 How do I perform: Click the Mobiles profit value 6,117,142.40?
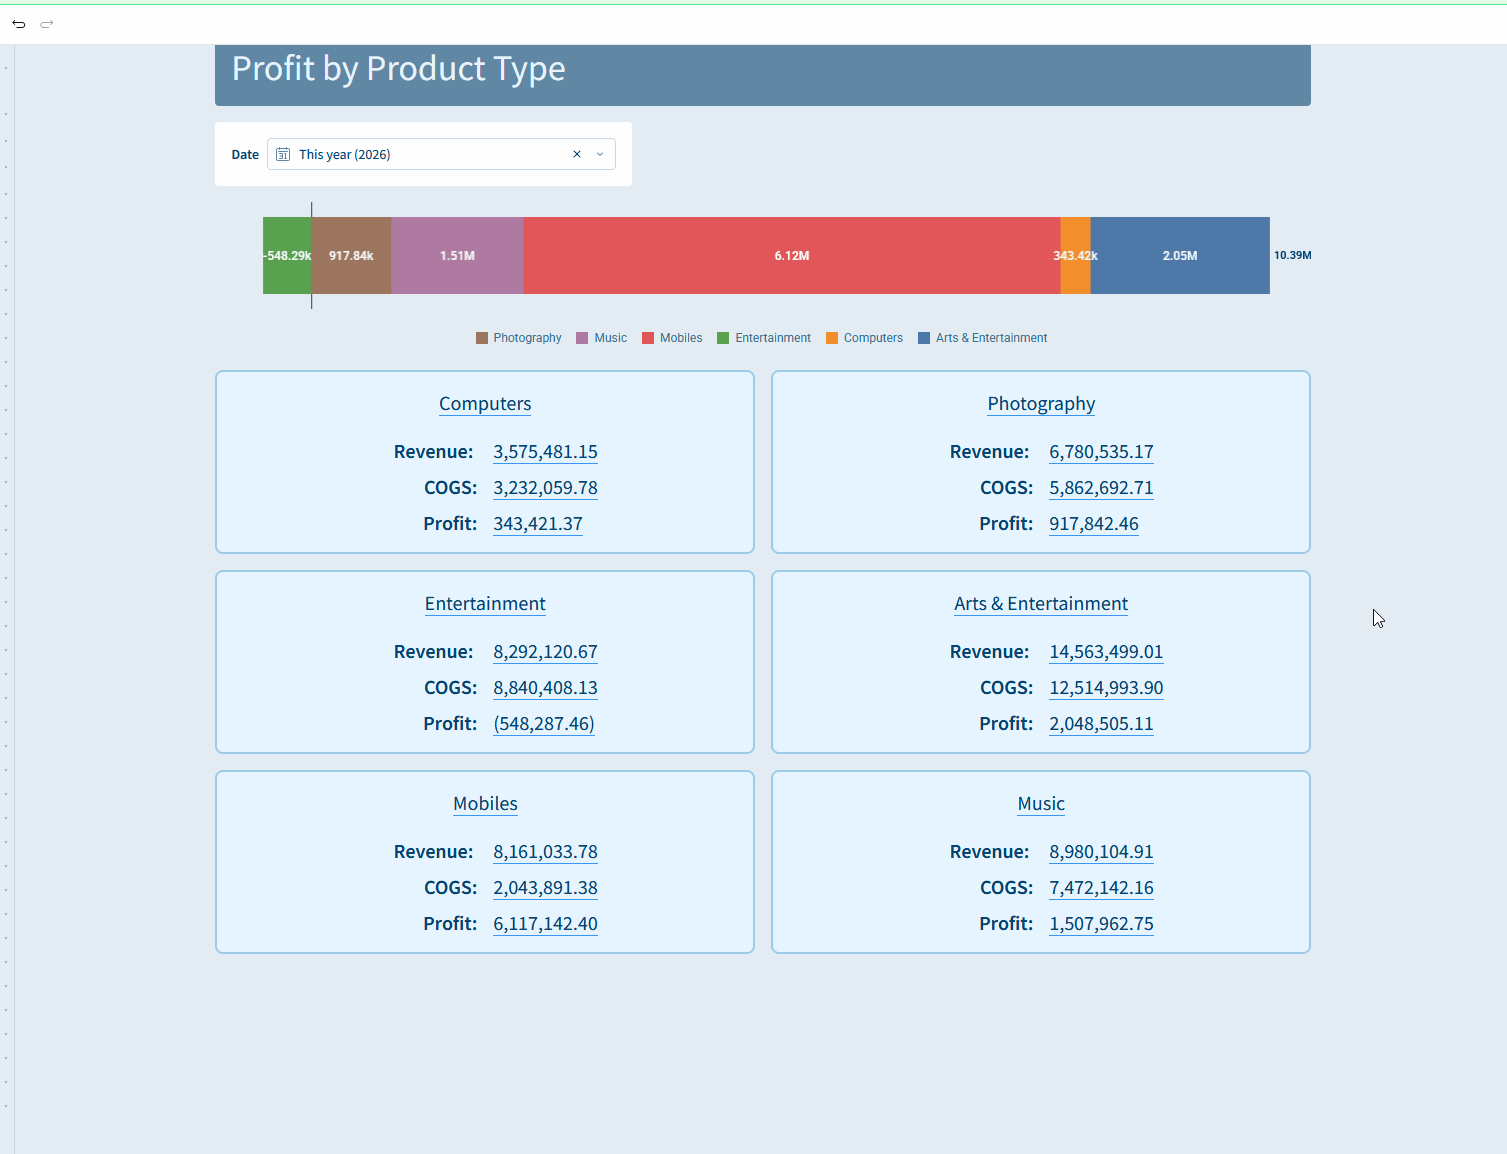(545, 924)
